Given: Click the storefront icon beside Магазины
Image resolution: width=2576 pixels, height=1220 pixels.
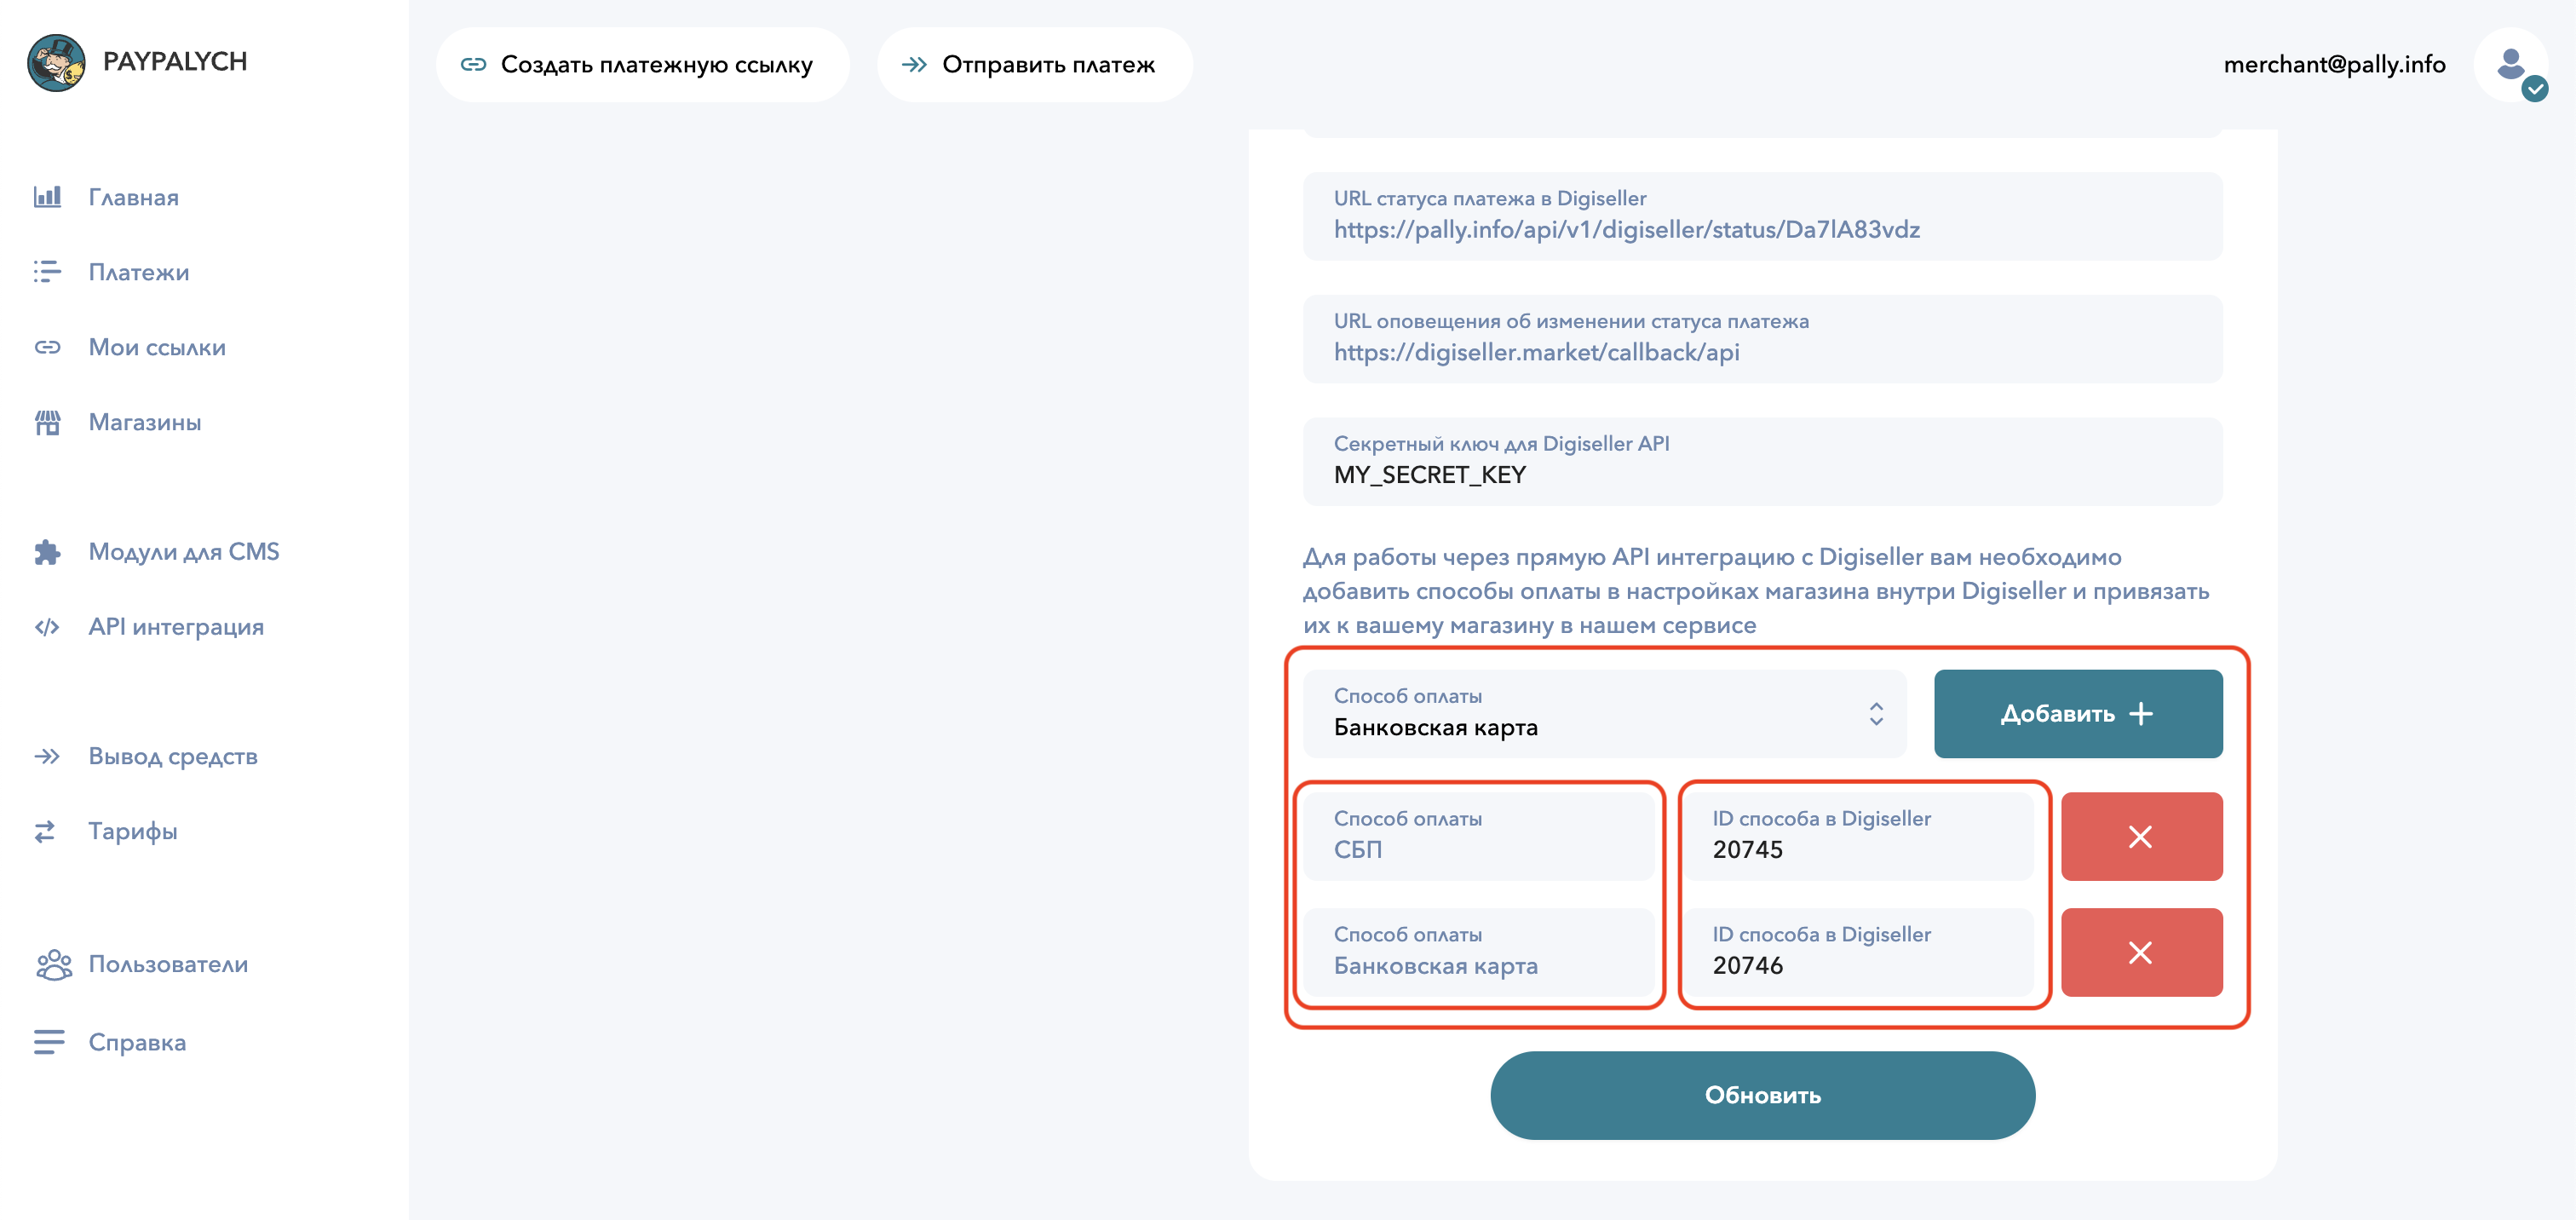Looking at the screenshot, I should coord(47,422).
